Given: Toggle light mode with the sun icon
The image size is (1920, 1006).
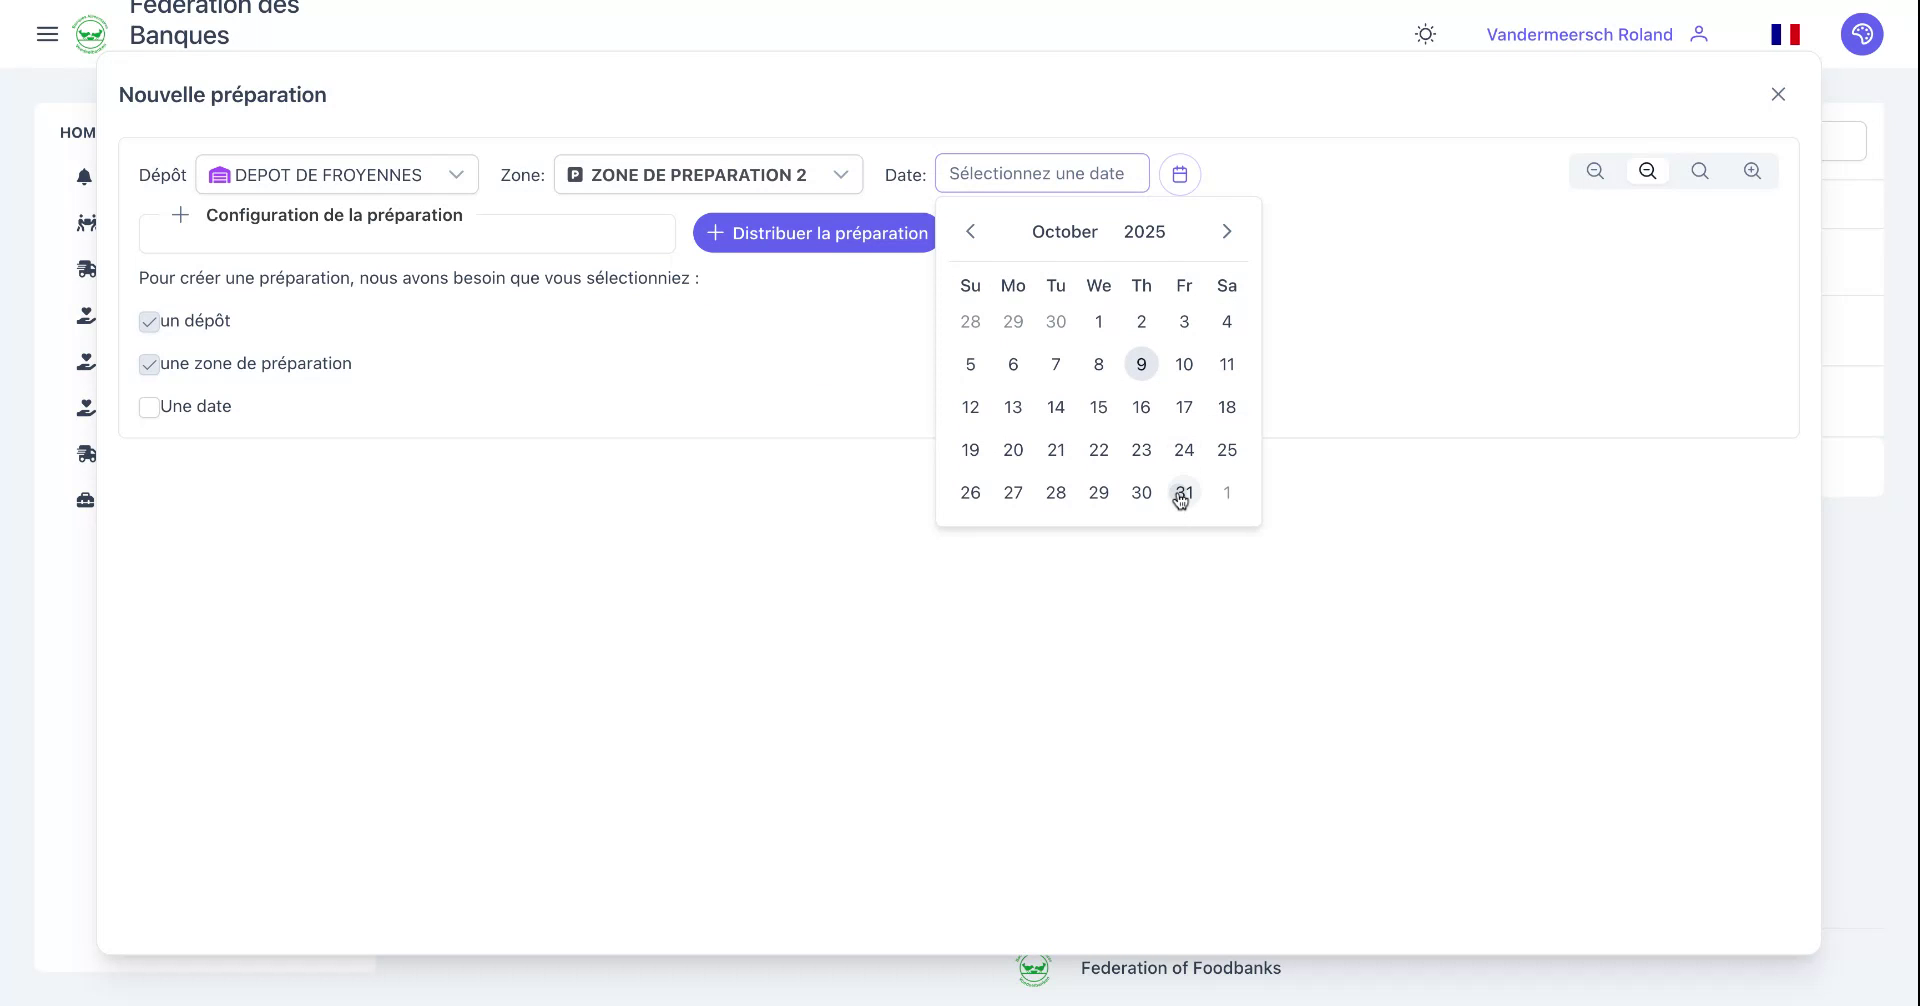Looking at the screenshot, I should coord(1424,33).
